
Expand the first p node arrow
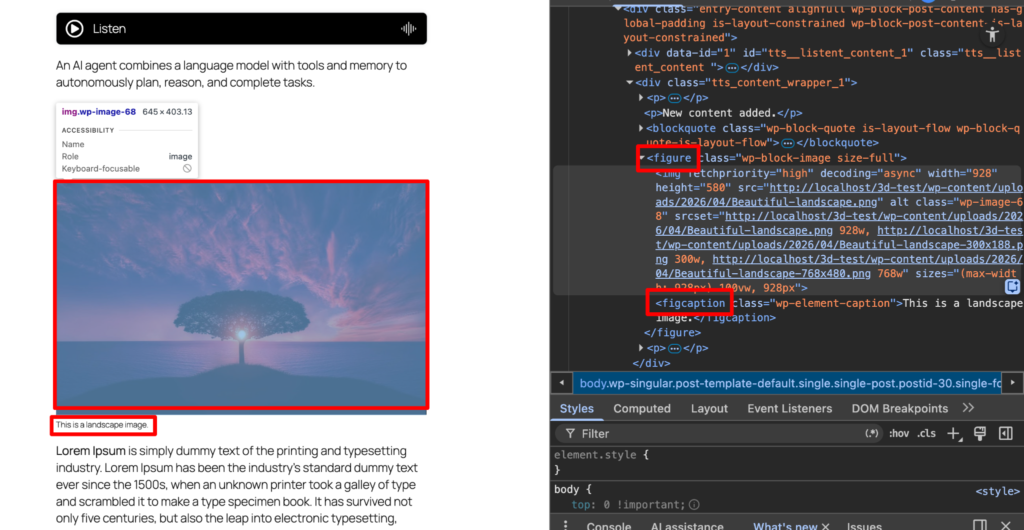641,98
